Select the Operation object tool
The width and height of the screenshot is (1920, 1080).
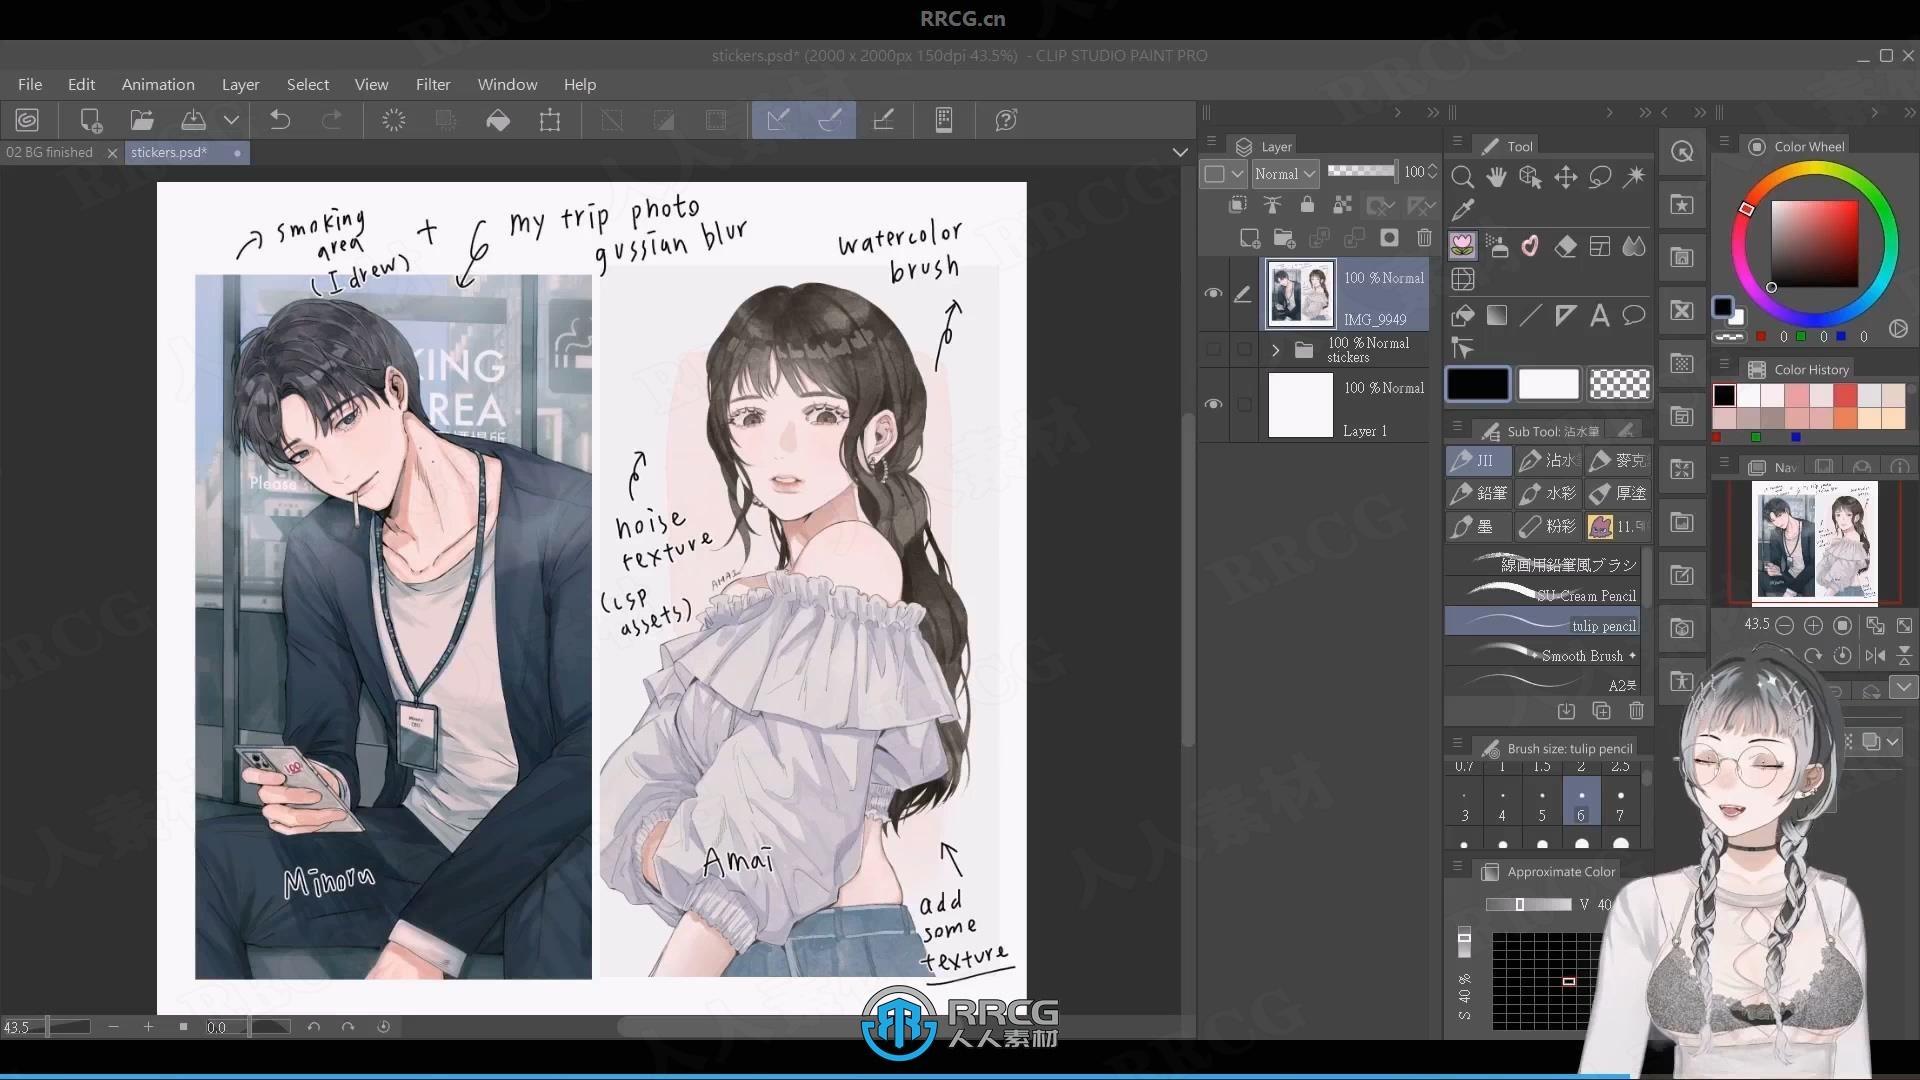pyautogui.click(x=1531, y=177)
